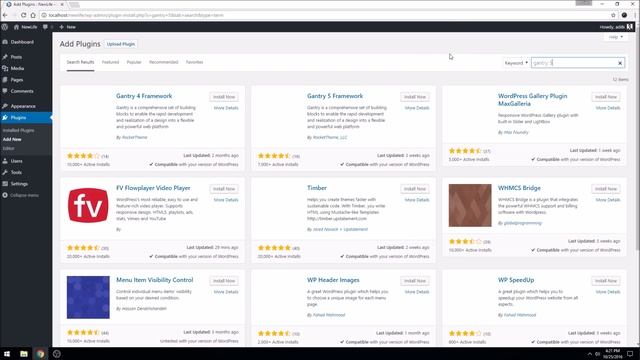
Task: Install the Gantry 4 Framework plugin
Action: 224,97
